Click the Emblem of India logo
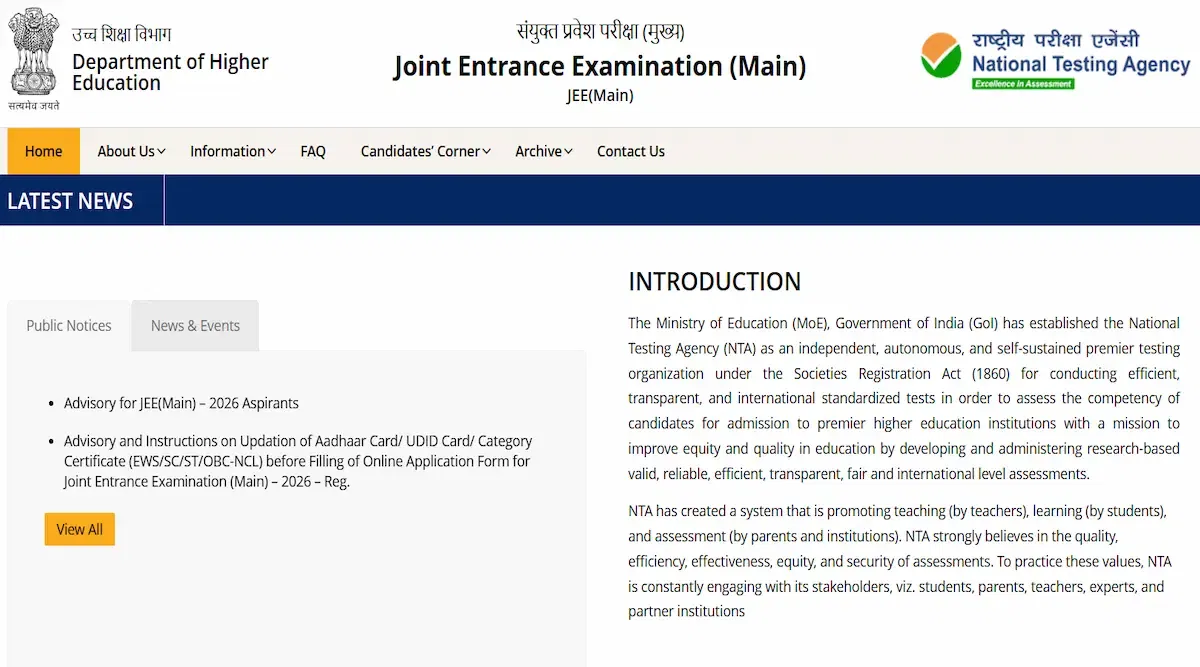Image resolution: width=1200 pixels, height=667 pixels. pyautogui.click(x=34, y=56)
